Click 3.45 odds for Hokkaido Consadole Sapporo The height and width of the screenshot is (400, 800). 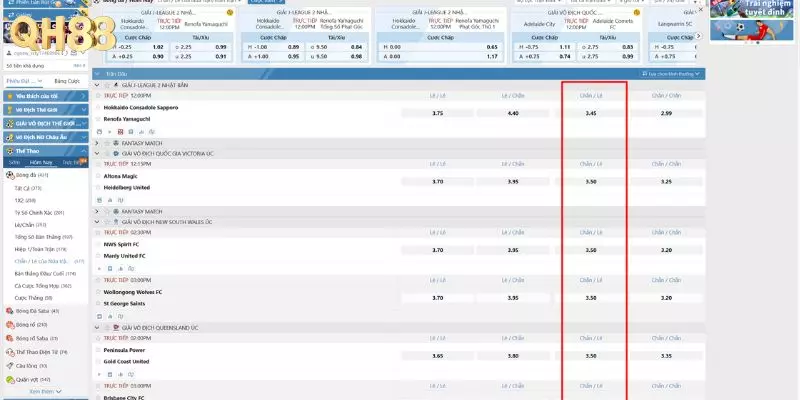click(x=591, y=113)
